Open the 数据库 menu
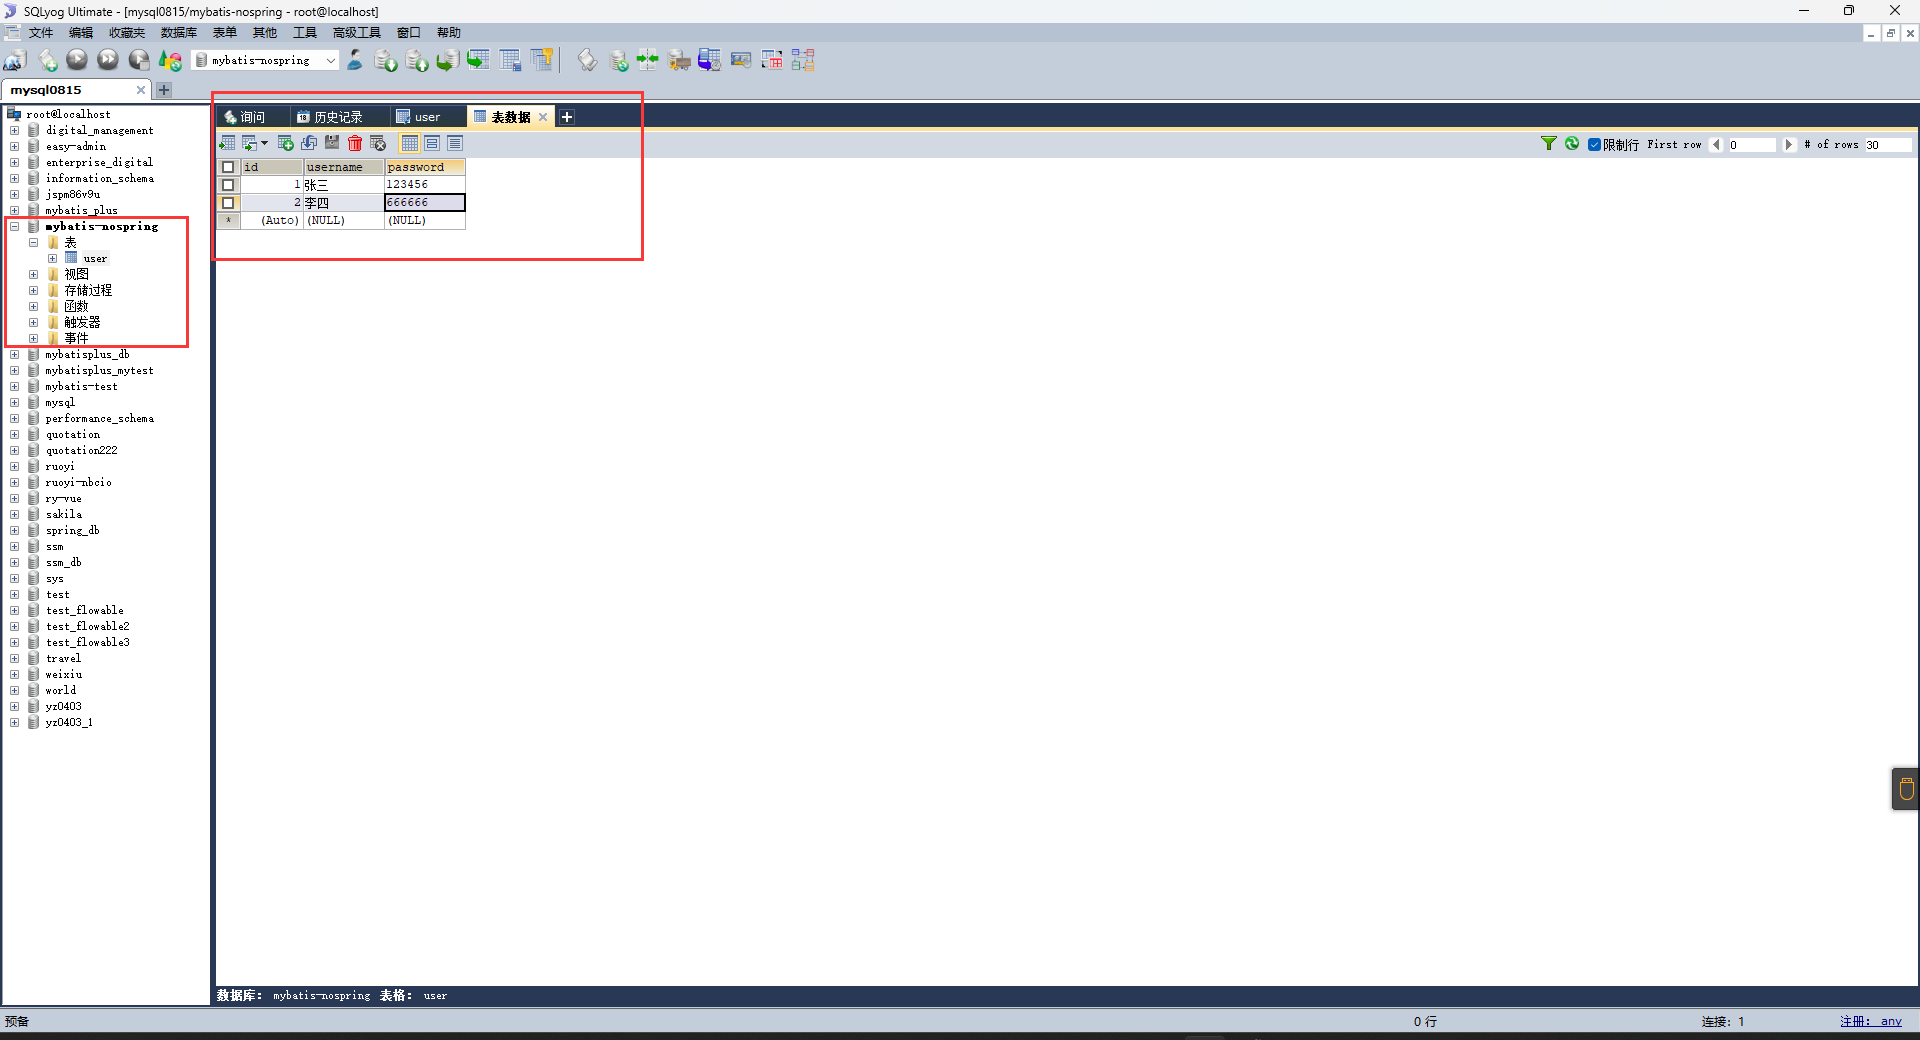The width and height of the screenshot is (1920, 1040). pyautogui.click(x=179, y=33)
